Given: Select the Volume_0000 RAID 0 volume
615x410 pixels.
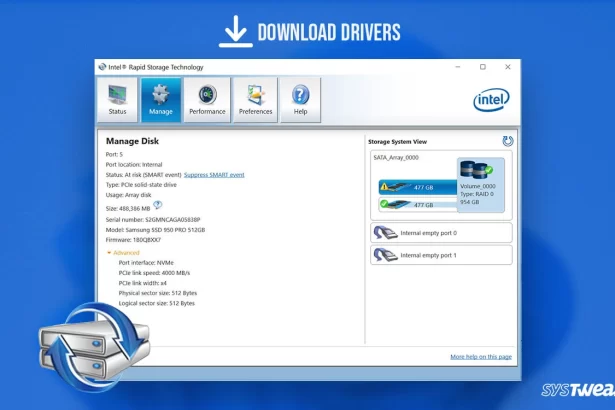Looking at the screenshot, I should pyautogui.click(x=481, y=184).
